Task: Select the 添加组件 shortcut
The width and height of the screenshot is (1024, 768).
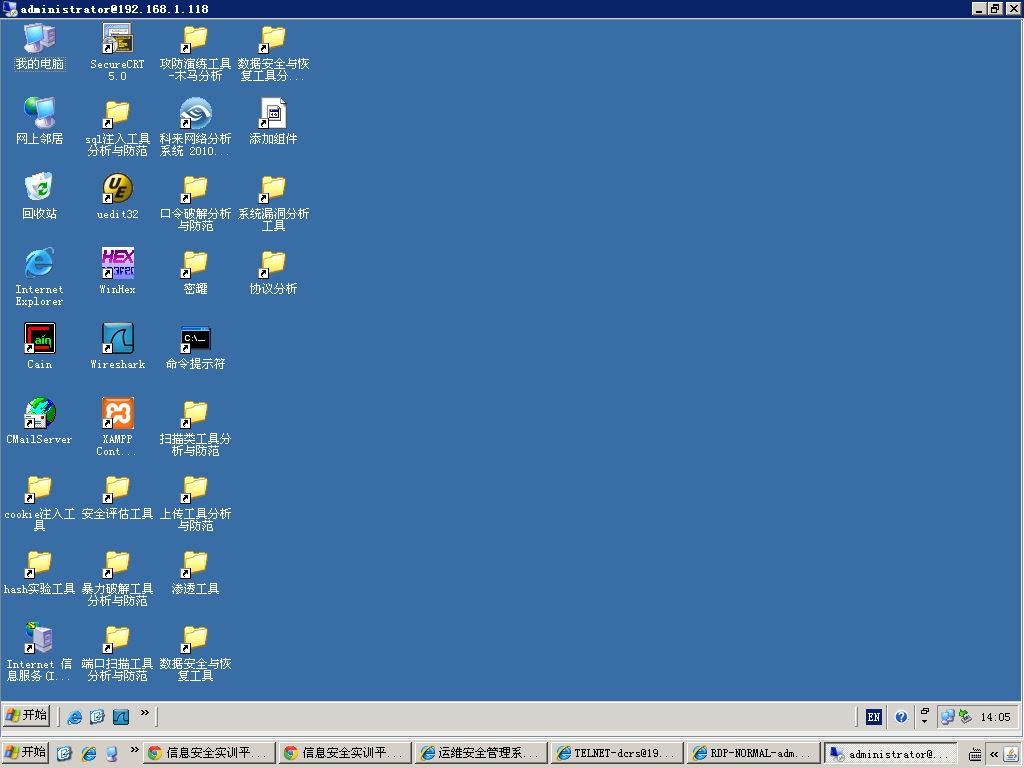Action: 273,121
